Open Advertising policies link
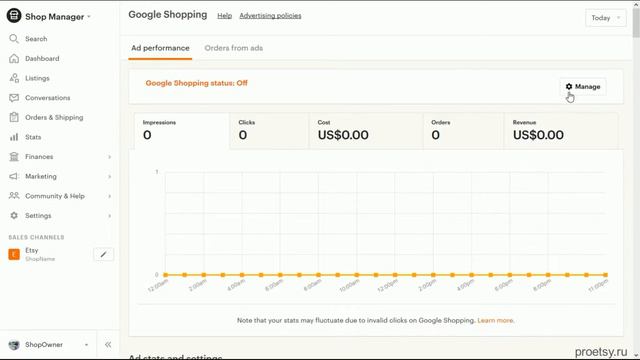 (x=270, y=16)
